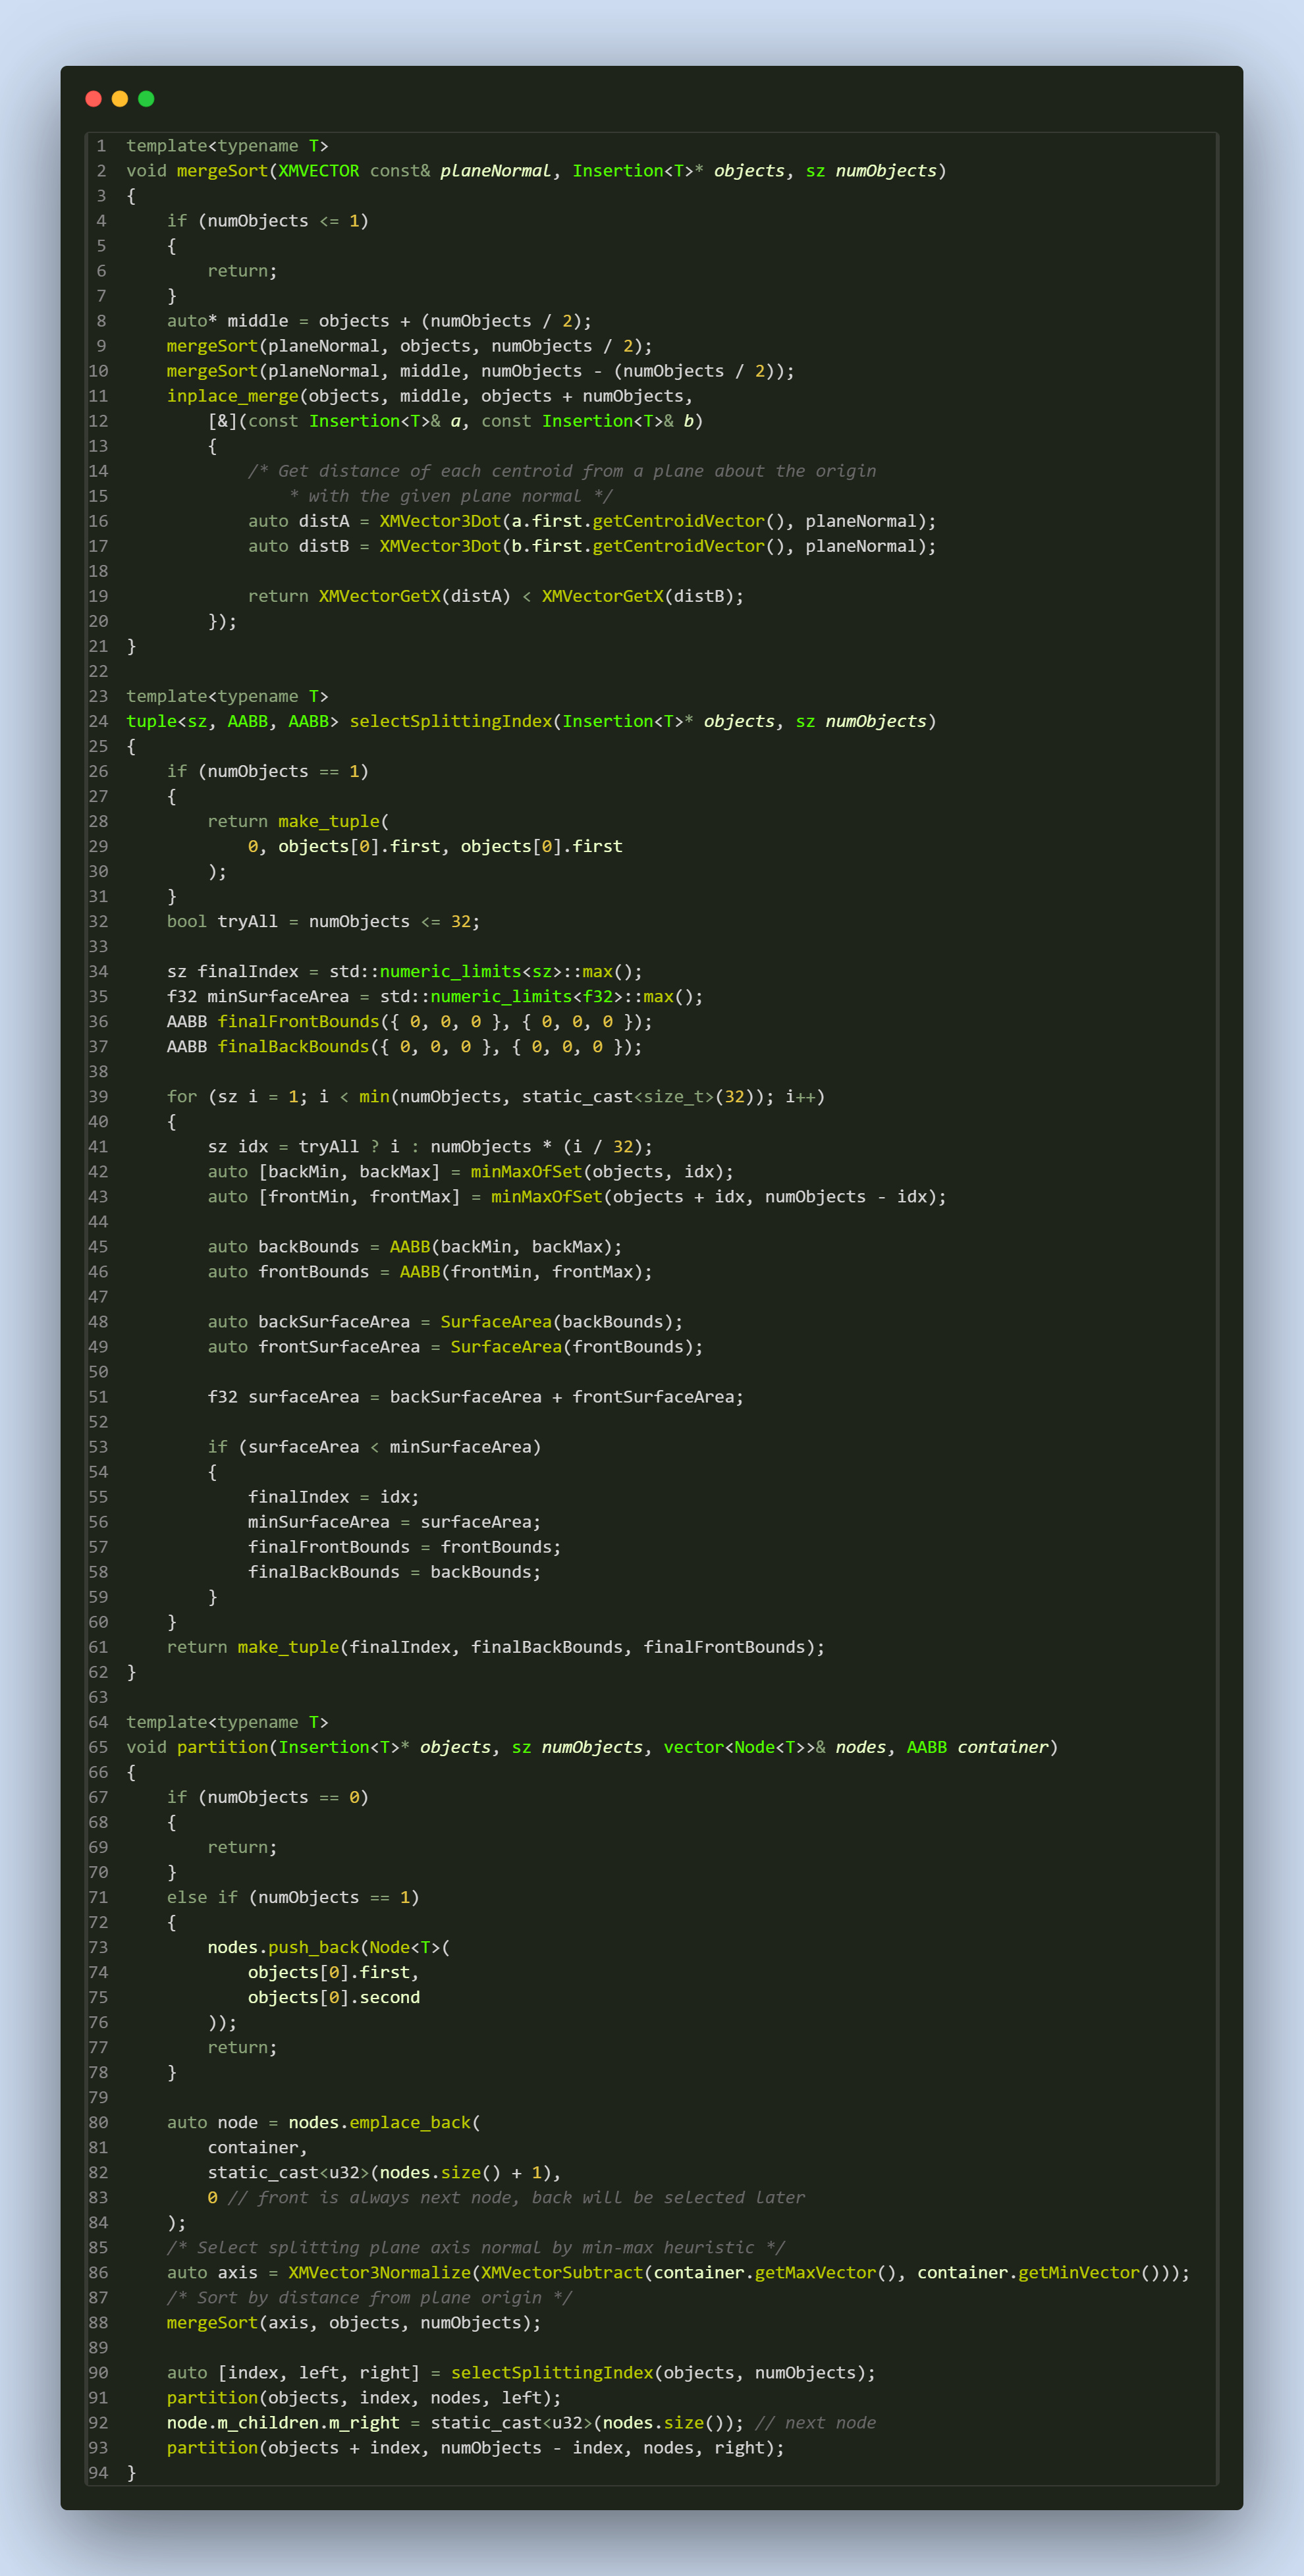This screenshot has height=2576, width=1304.
Task: Click the tryAll variable declaration
Action: point(247,921)
